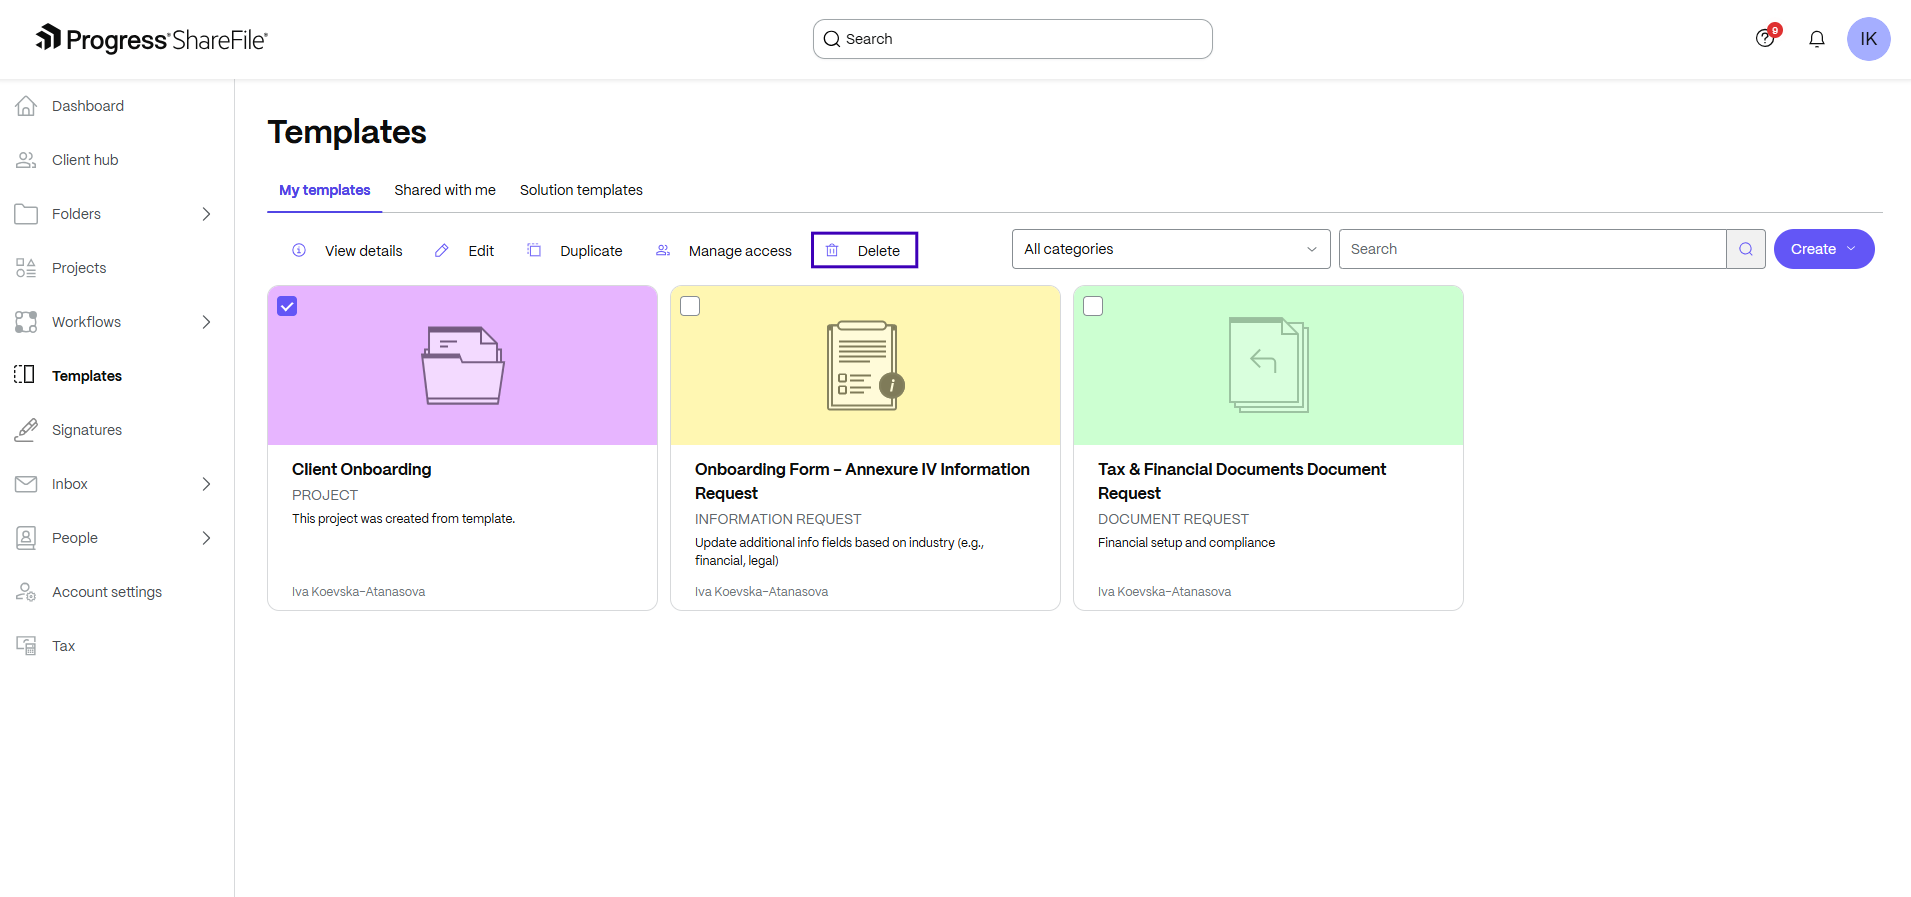Viewport: 1911px width, 897px height.
Task: Click the magnifier button beside templates search
Action: point(1746,249)
